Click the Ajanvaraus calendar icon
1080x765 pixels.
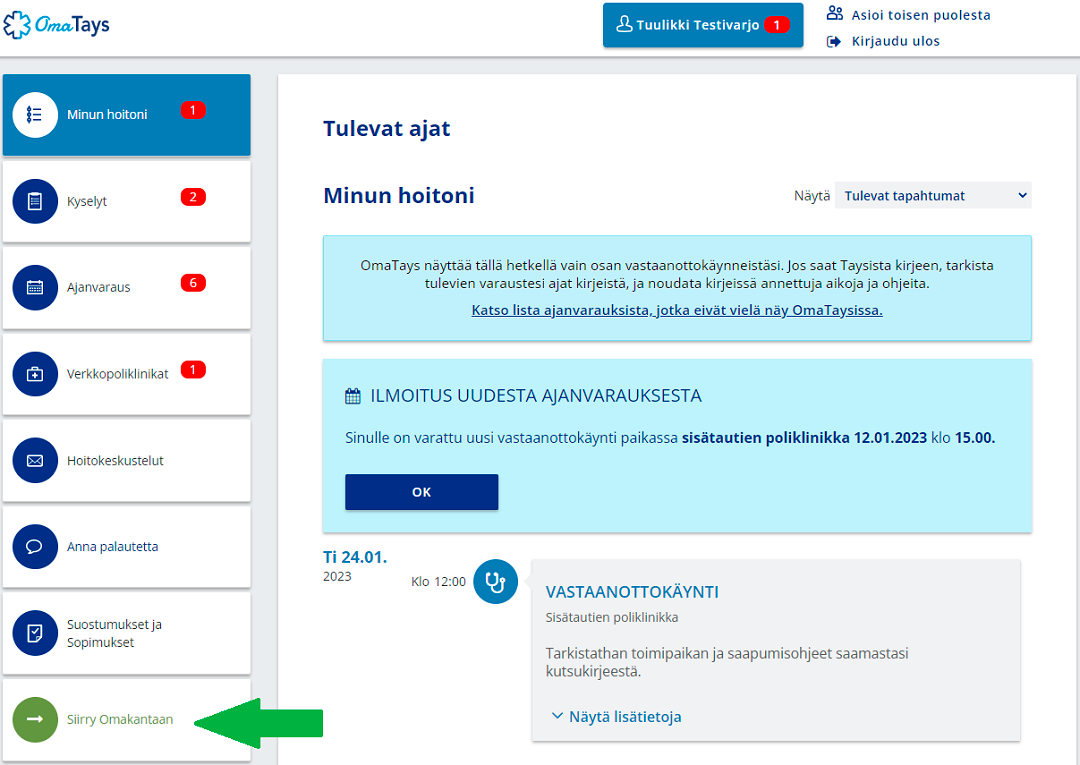tap(35, 288)
